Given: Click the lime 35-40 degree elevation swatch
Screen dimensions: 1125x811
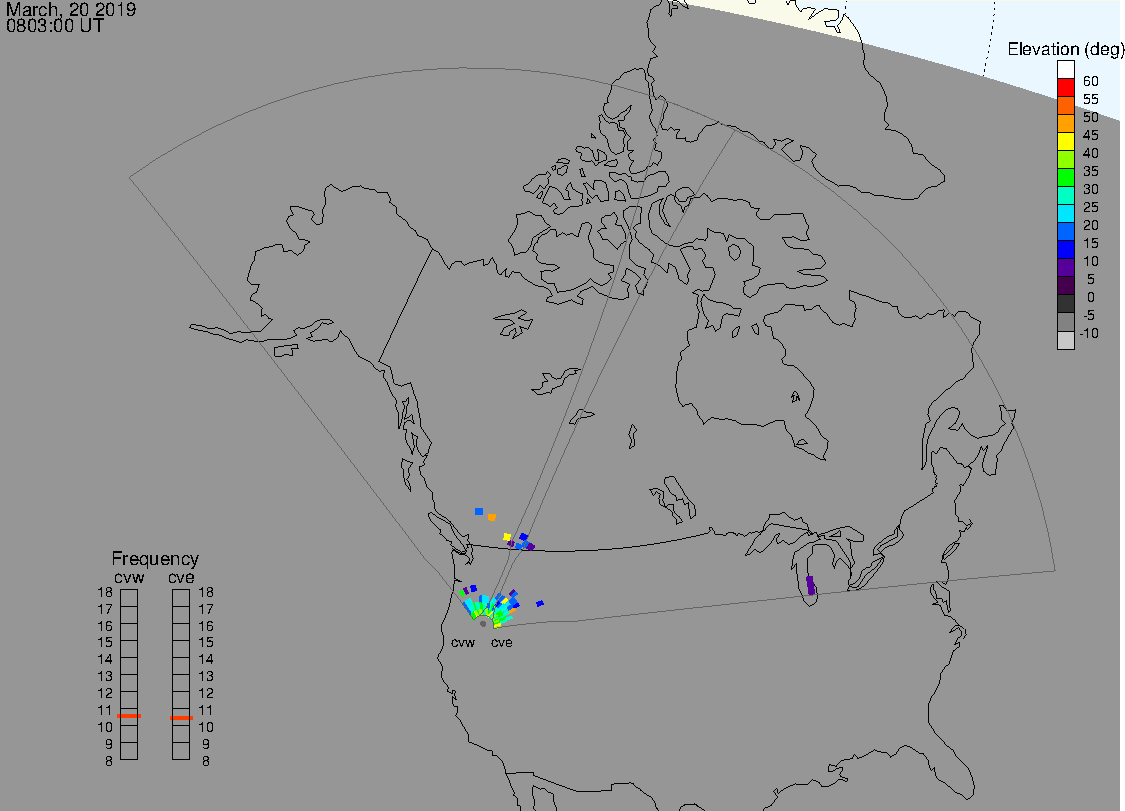Looking at the screenshot, I should coord(1065,159).
